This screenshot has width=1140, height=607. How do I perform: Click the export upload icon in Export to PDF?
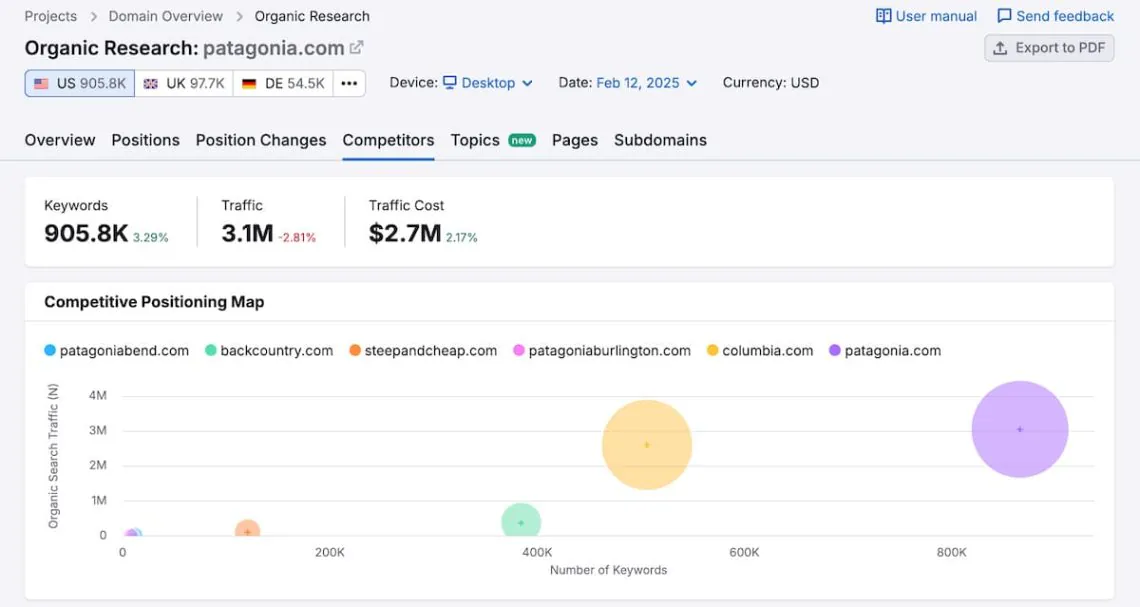click(1000, 48)
